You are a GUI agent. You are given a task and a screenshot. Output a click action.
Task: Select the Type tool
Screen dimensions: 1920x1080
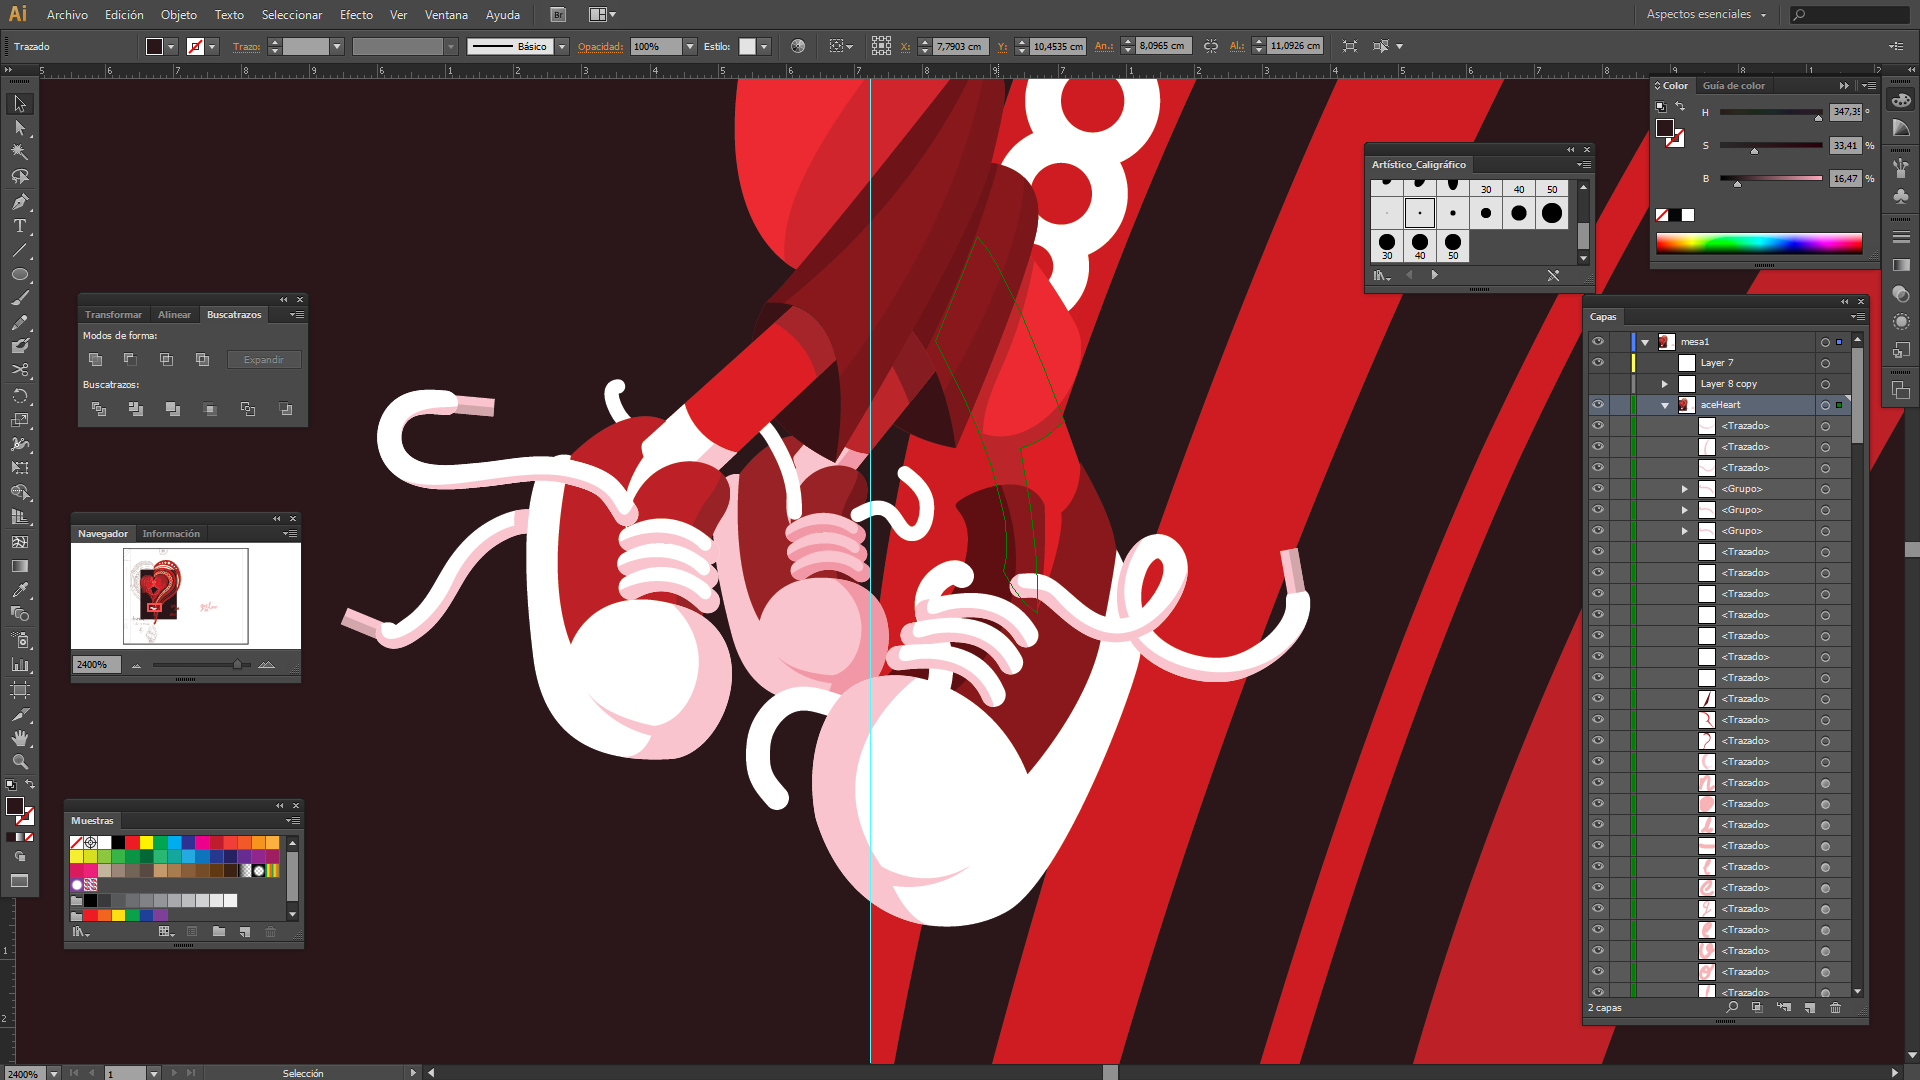coord(19,226)
